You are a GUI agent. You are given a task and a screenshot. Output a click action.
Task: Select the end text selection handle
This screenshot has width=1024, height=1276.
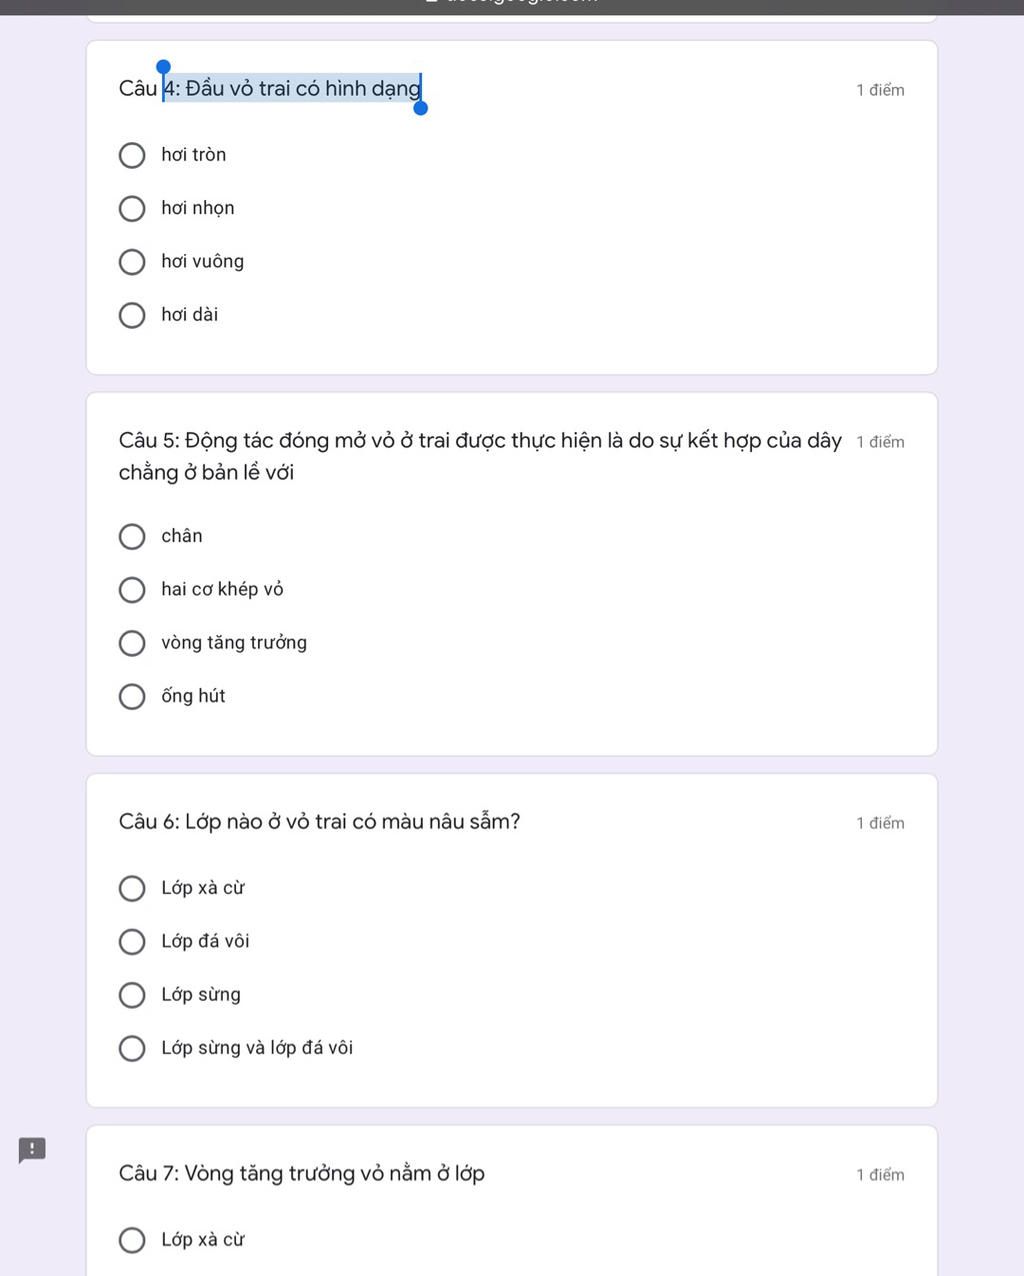(x=421, y=108)
